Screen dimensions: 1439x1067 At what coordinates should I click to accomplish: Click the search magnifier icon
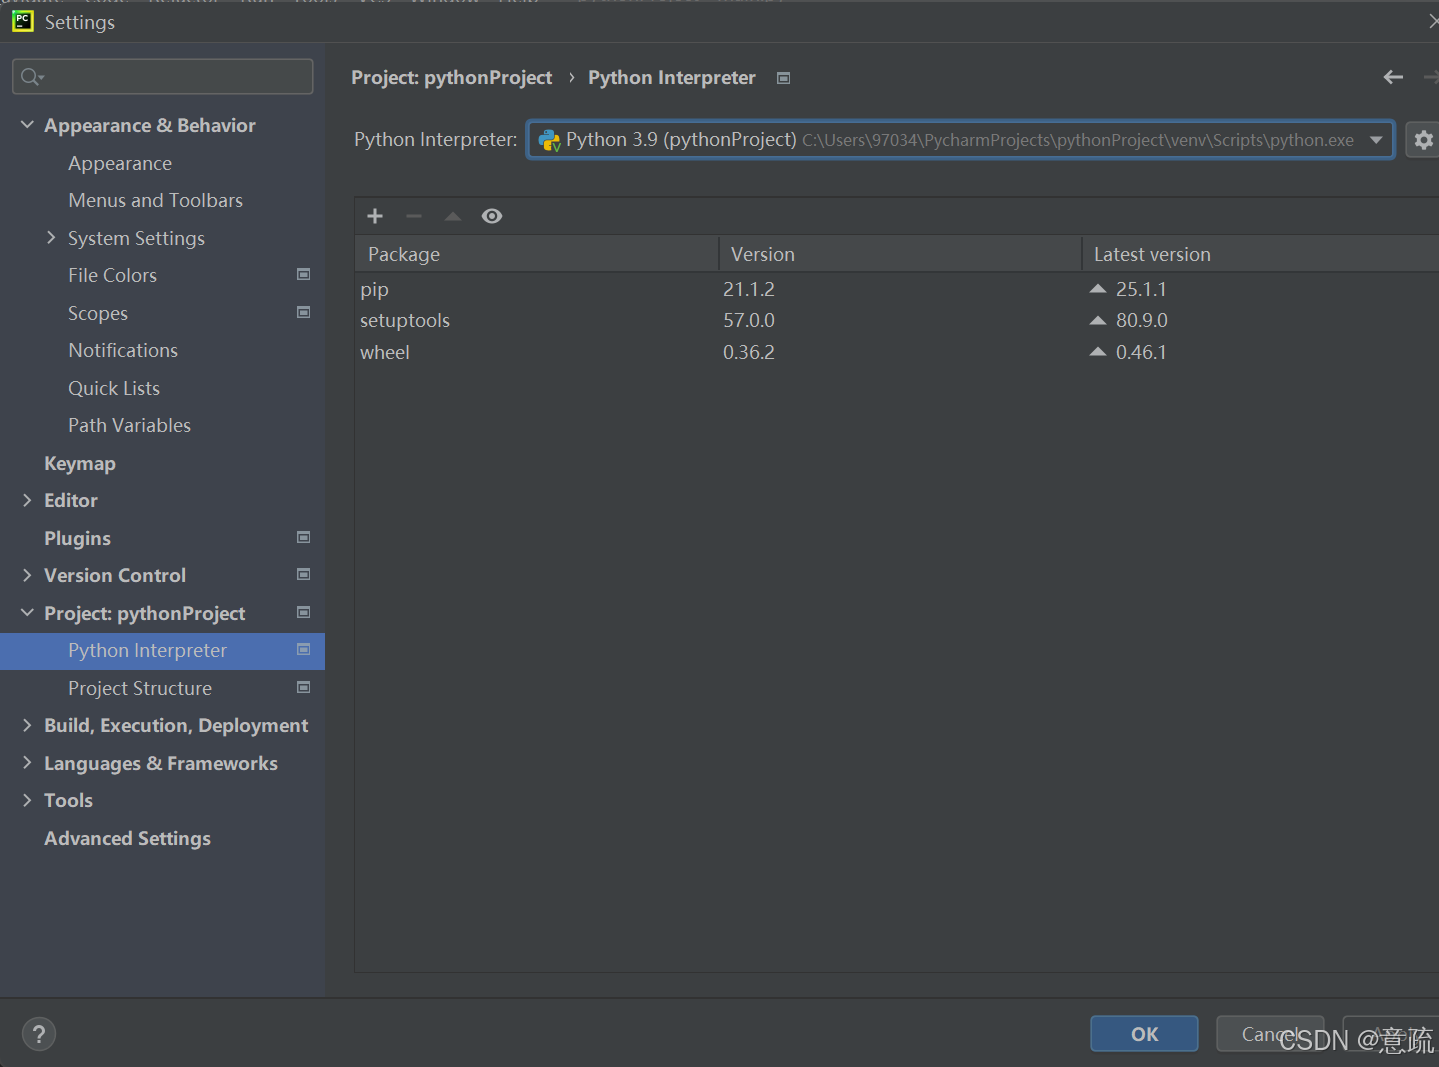[x=32, y=77]
